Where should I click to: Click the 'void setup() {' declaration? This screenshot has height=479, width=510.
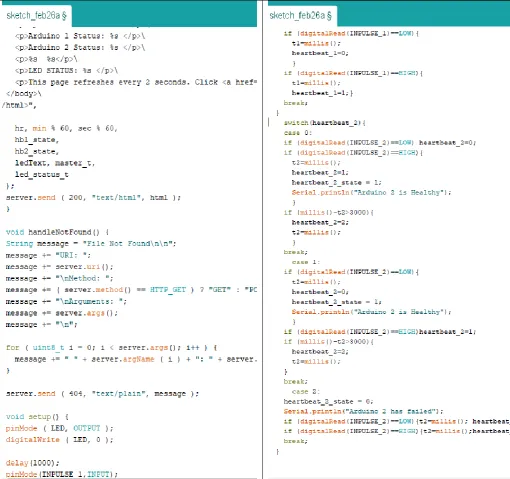point(37,417)
